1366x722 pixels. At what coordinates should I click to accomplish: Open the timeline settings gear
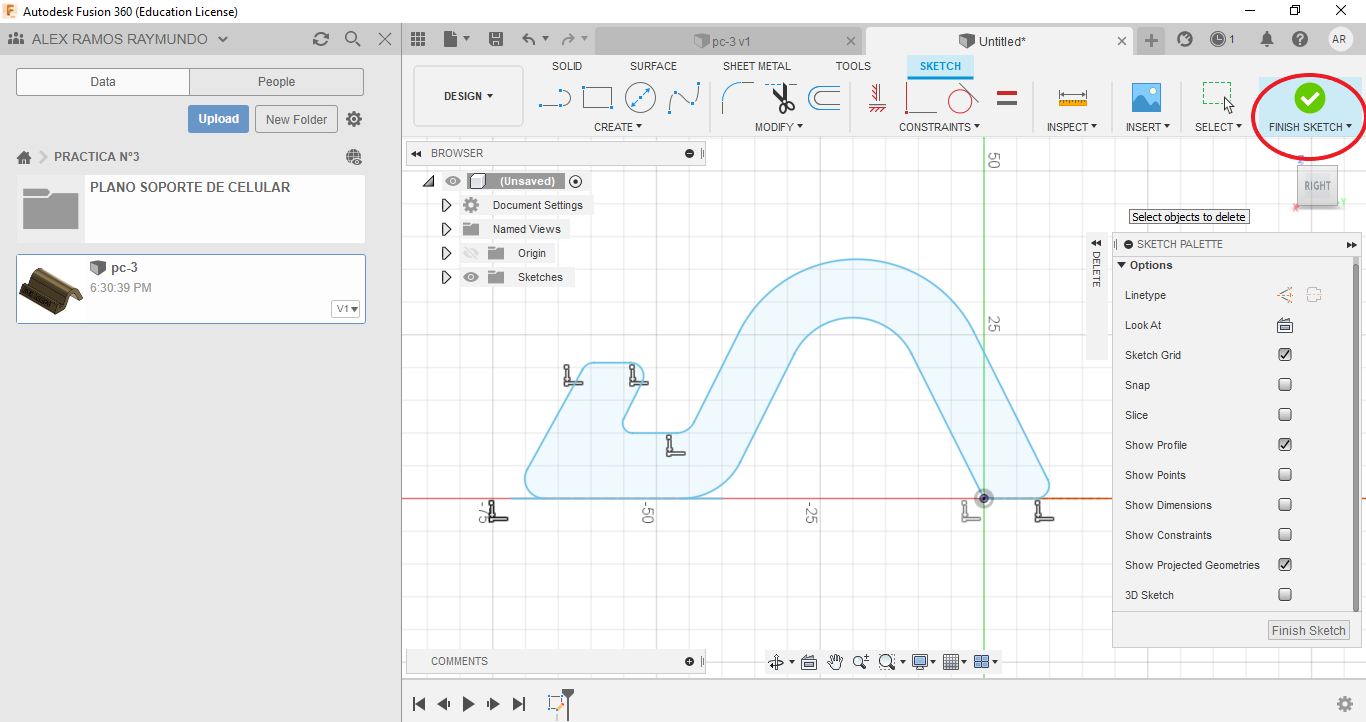1345,704
